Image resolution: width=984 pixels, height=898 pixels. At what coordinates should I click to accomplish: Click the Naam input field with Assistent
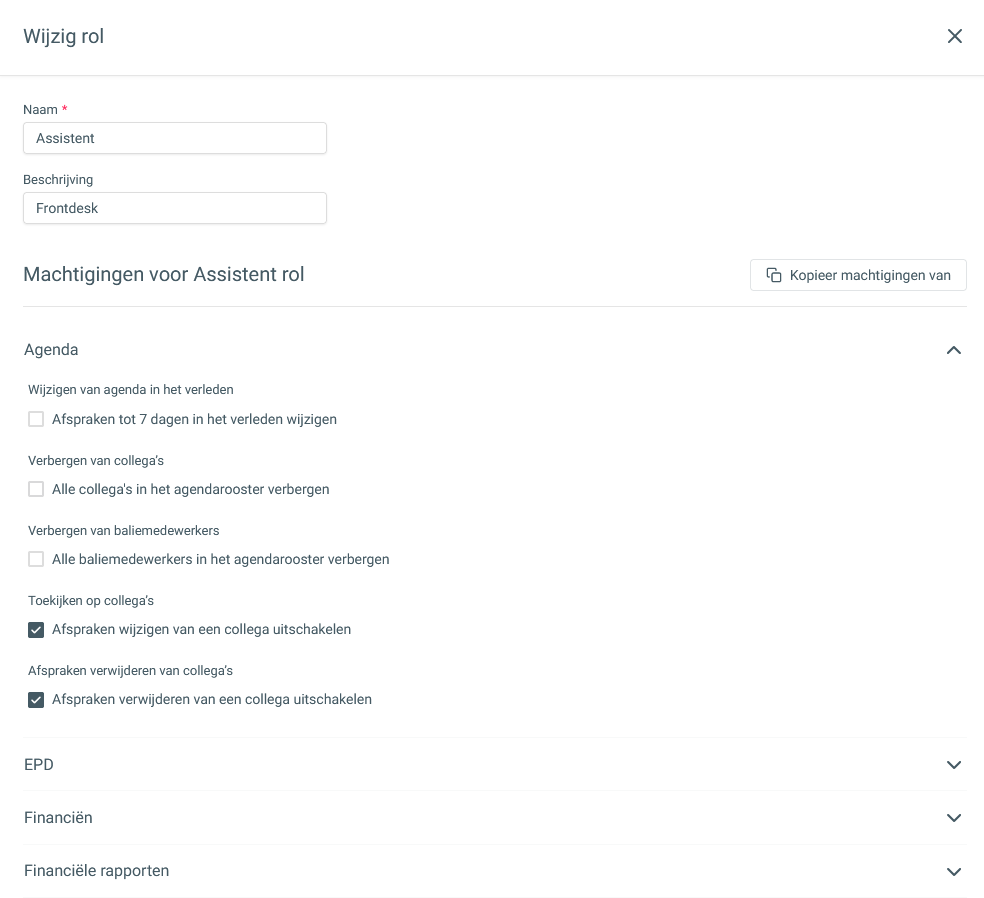[175, 138]
